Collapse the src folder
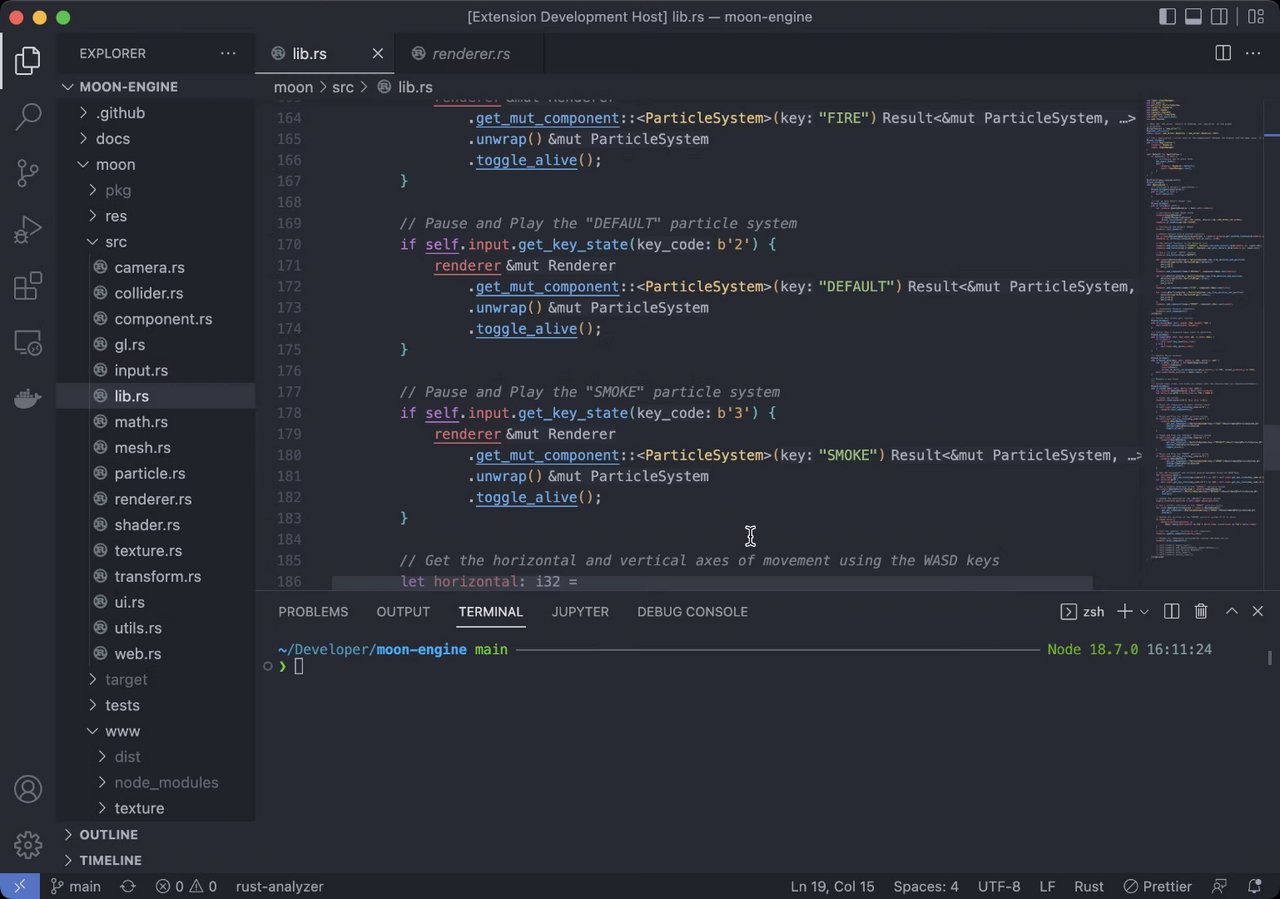 (156, 242)
